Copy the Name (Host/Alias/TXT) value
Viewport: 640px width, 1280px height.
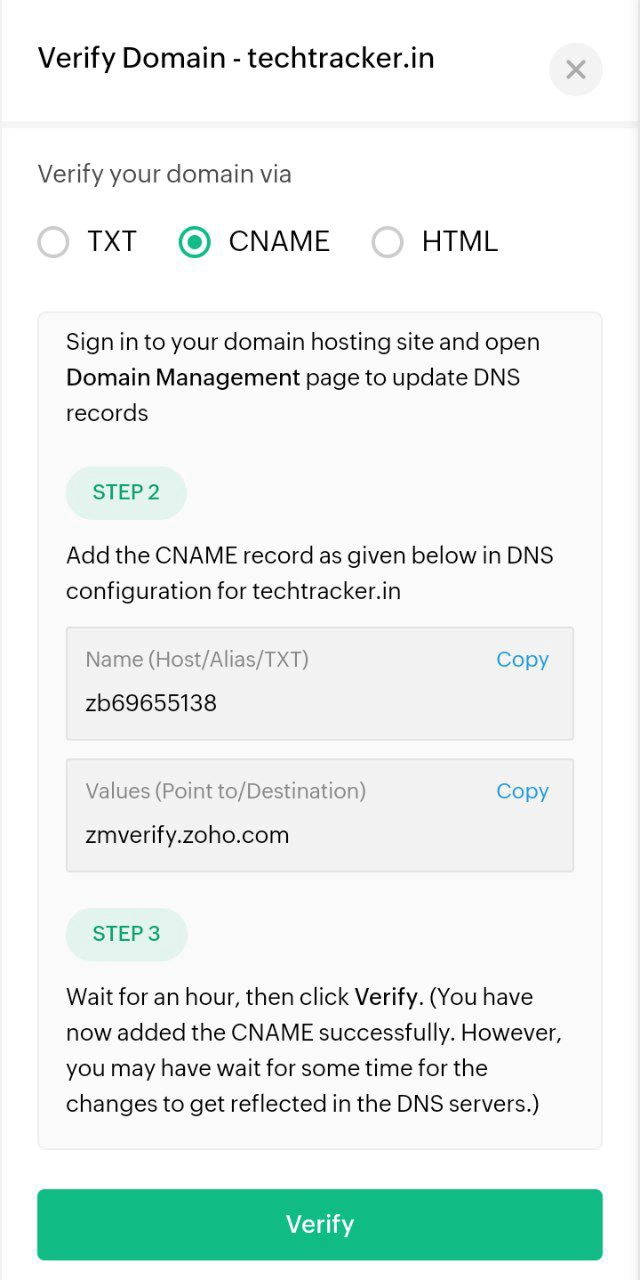(x=522, y=660)
